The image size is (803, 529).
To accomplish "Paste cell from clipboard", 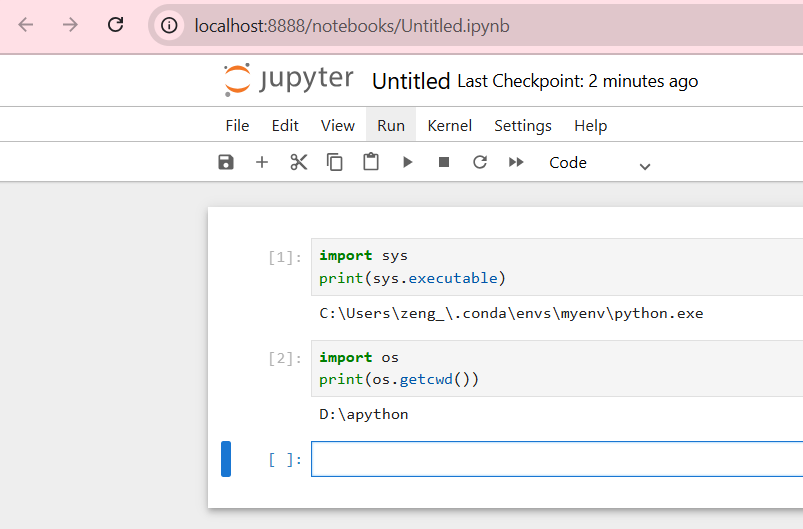I will pos(371,162).
